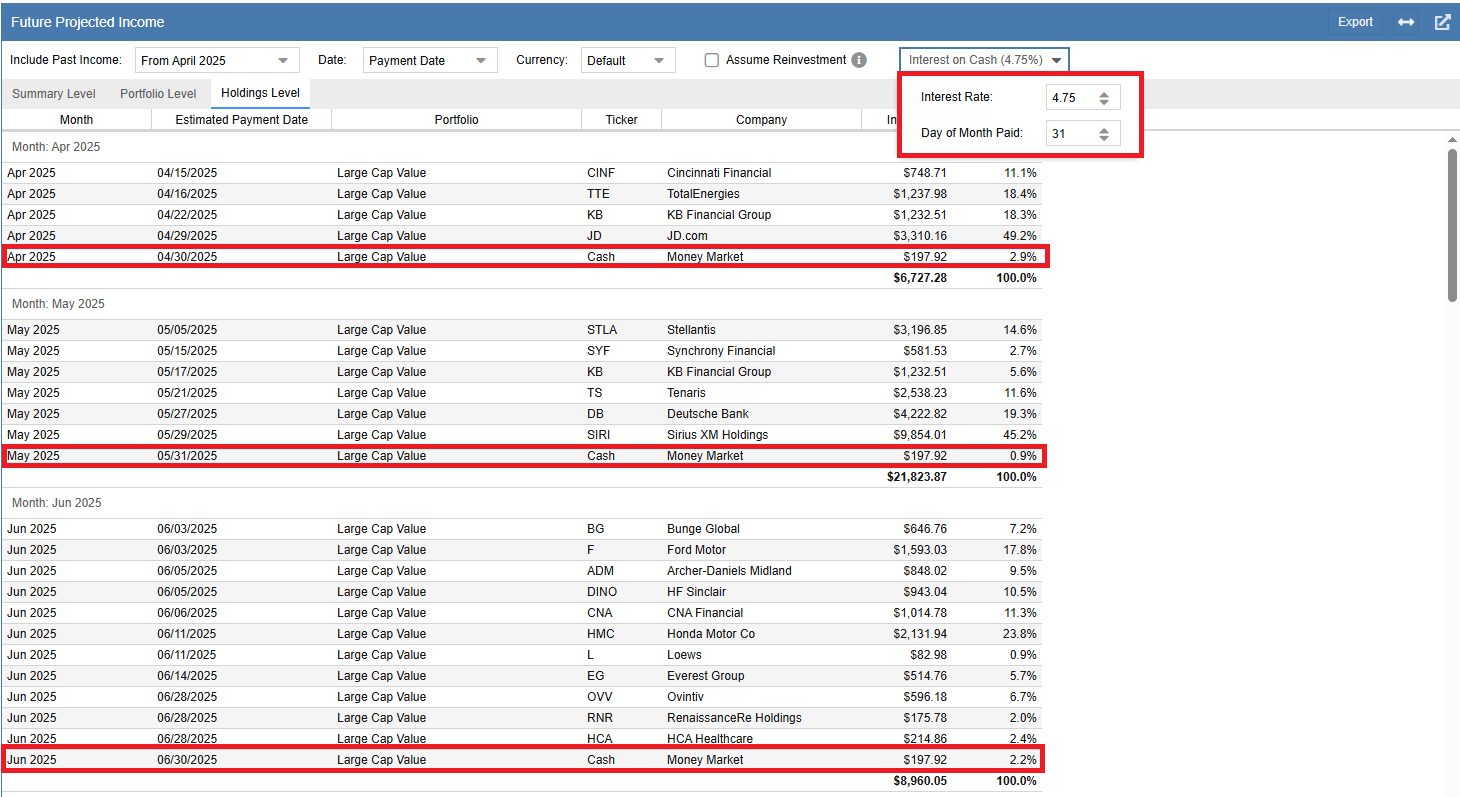The width and height of the screenshot is (1460, 797).
Task: Select the Deutsche Bank row
Action: pos(521,414)
